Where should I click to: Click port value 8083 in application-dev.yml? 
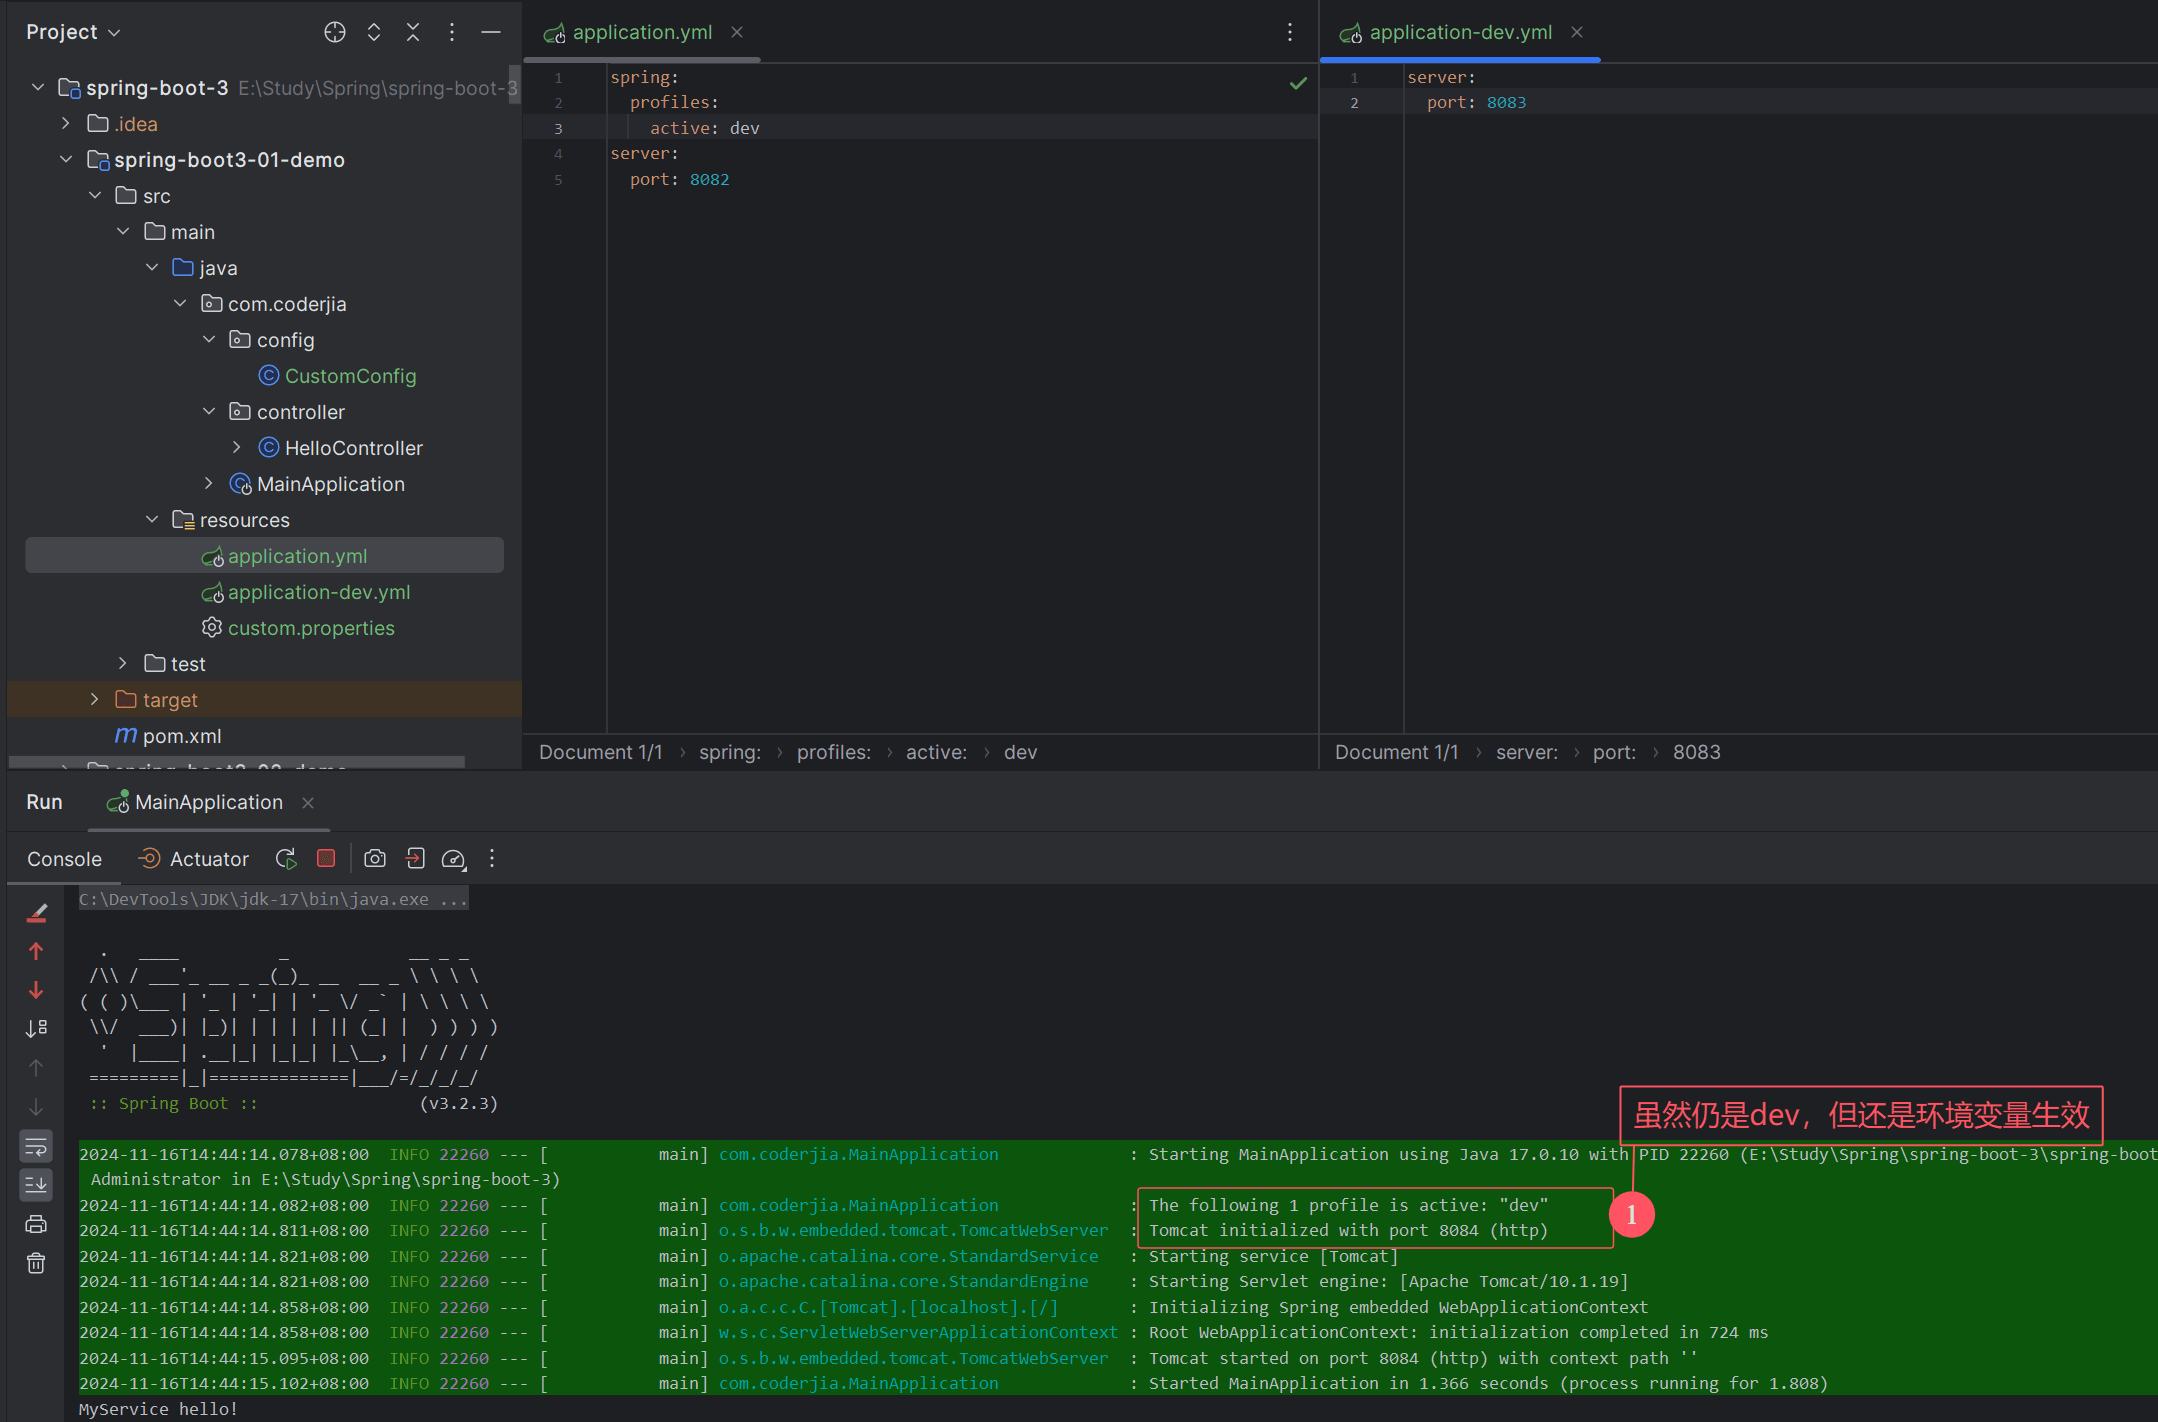click(x=1506, y=102)
